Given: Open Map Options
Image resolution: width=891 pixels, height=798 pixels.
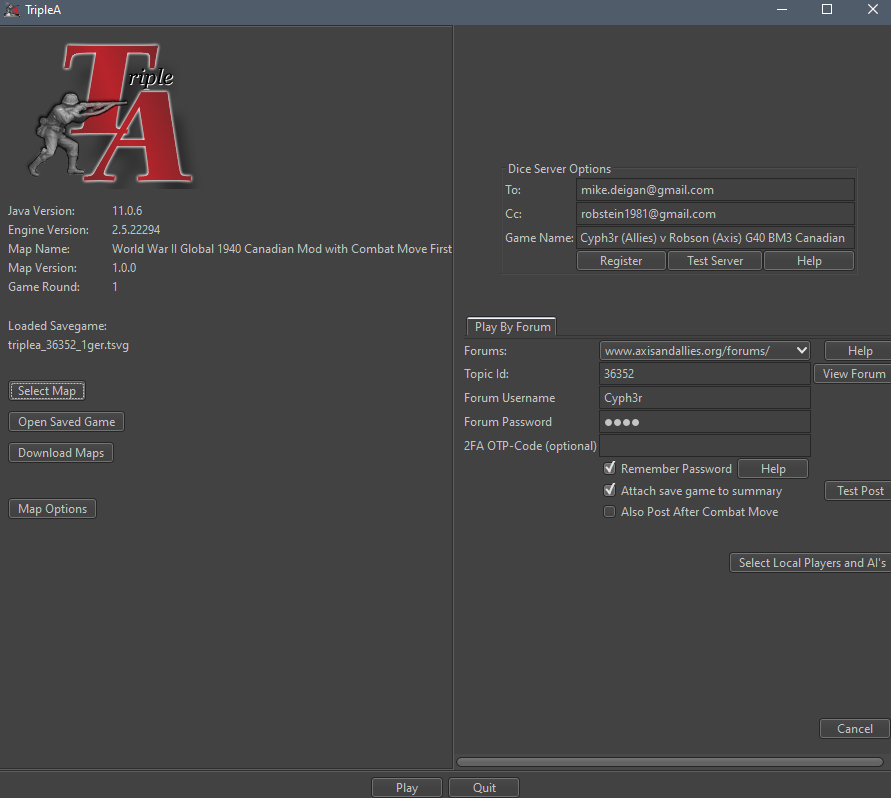Looking at the screenshot, I should click(x=53, y=509).
